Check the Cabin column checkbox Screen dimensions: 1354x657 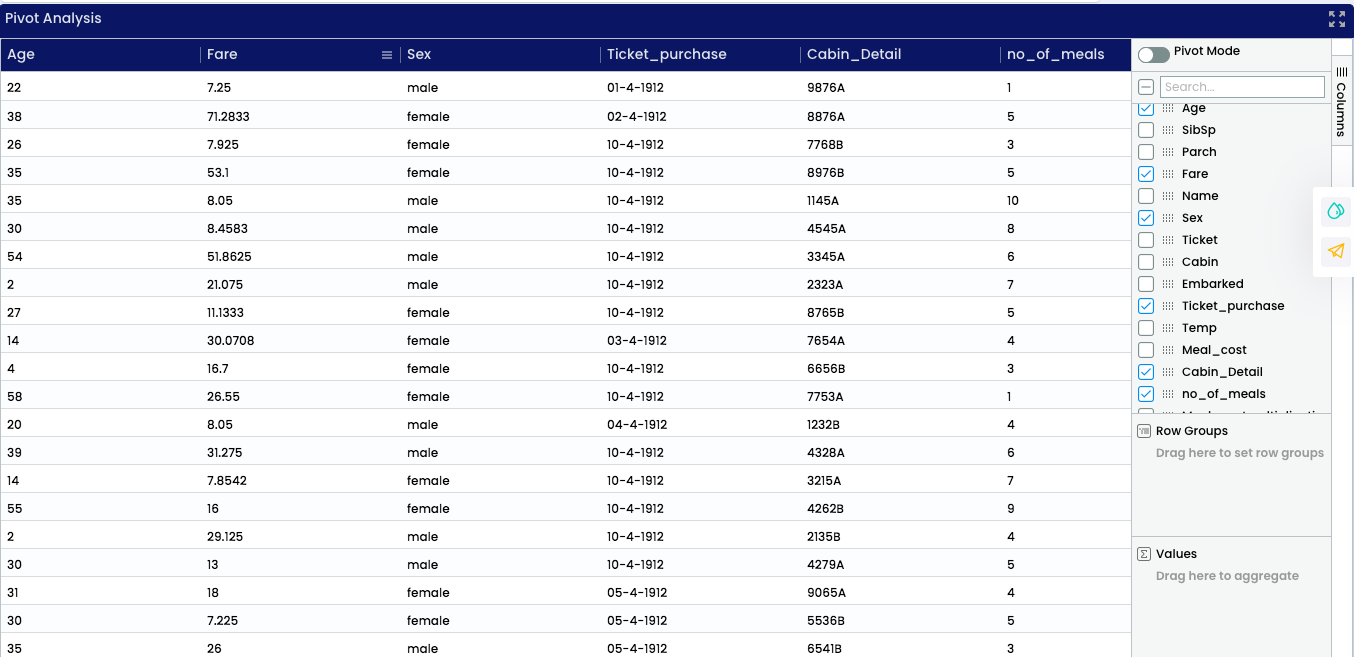1146,262
